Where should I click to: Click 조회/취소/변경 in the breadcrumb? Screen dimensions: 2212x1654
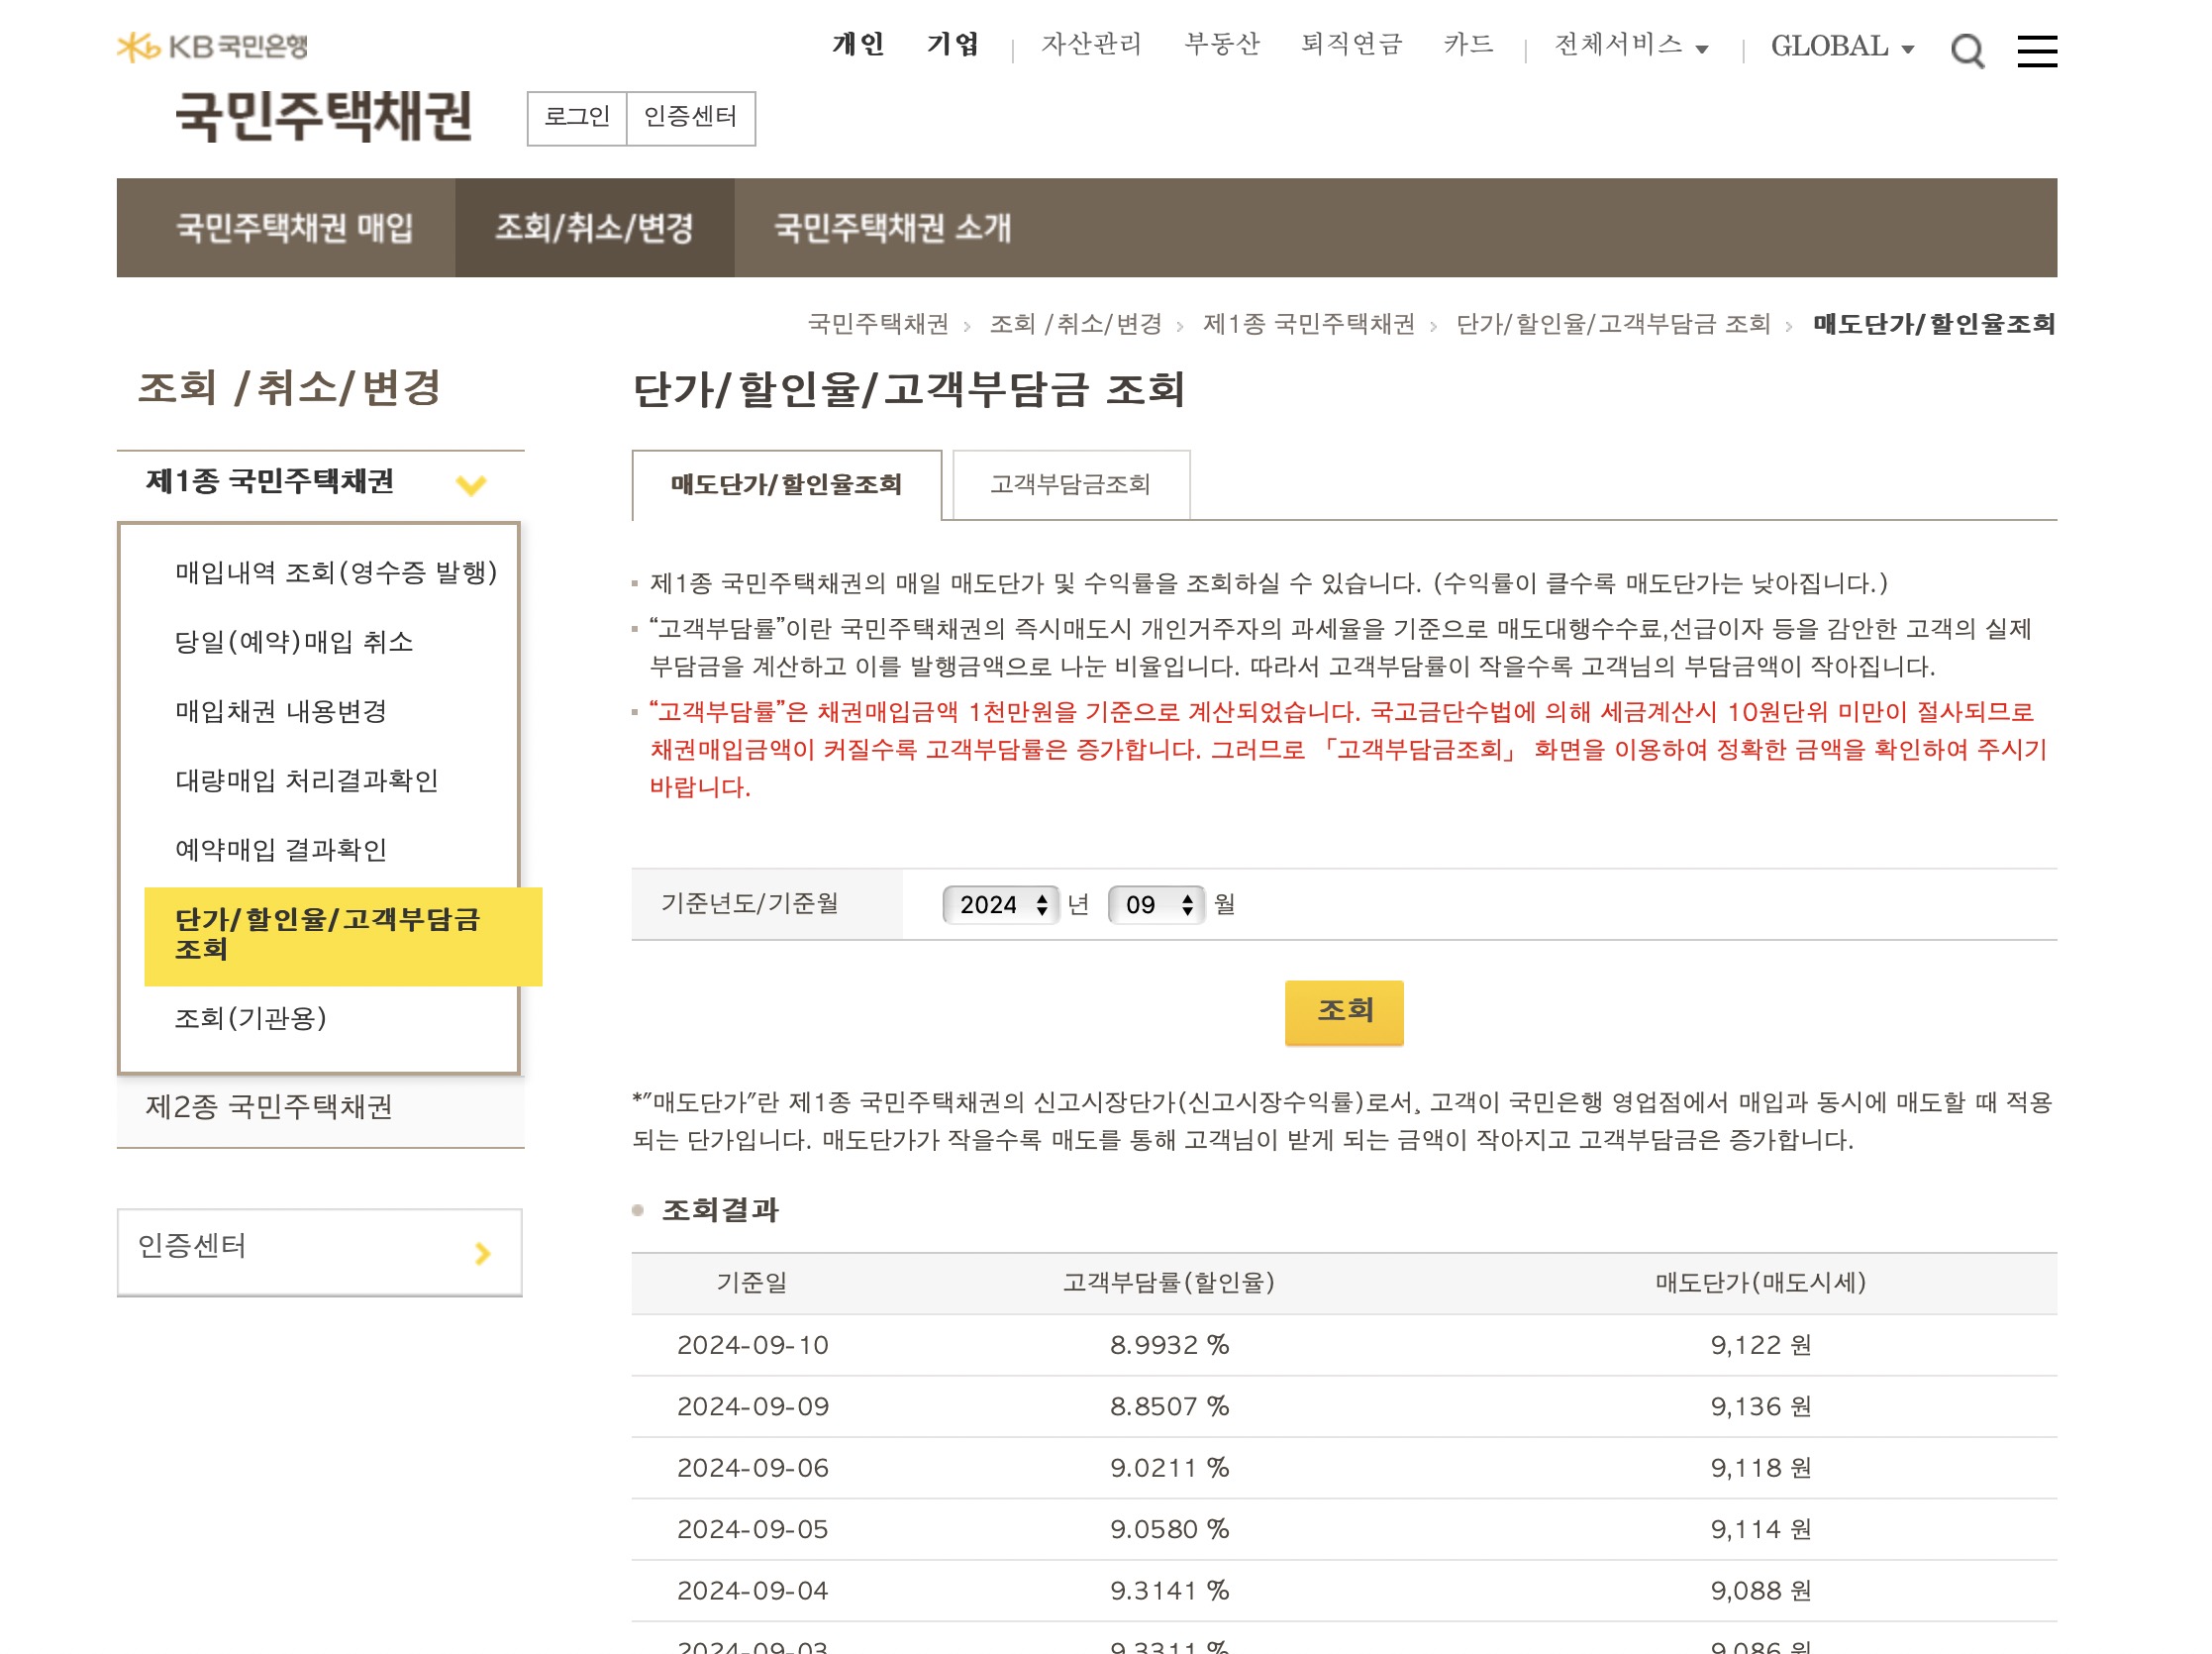[1075, 324]
